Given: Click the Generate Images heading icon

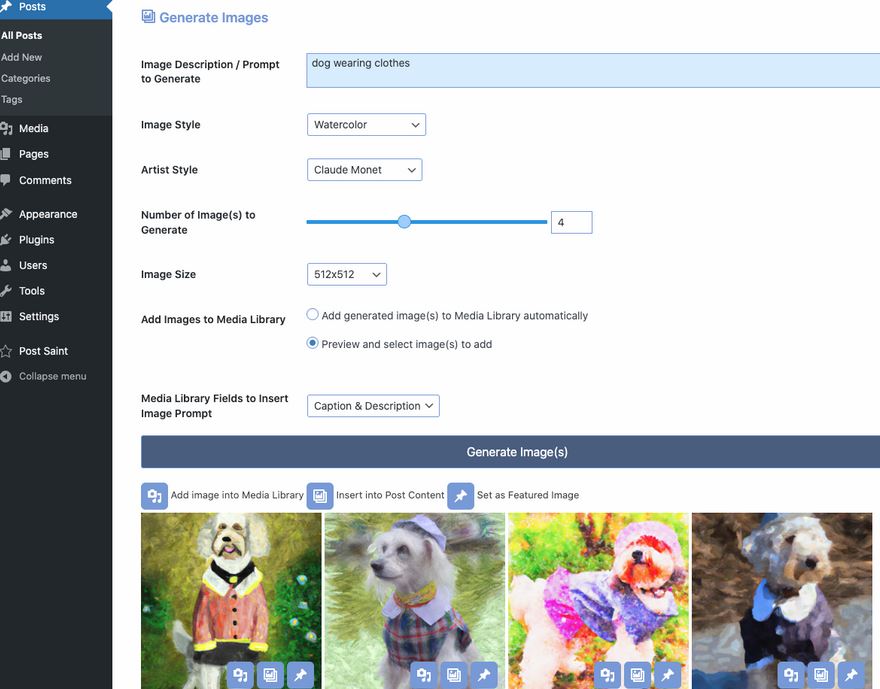Looking at the screenshot, I should click(x=148, y=16).
